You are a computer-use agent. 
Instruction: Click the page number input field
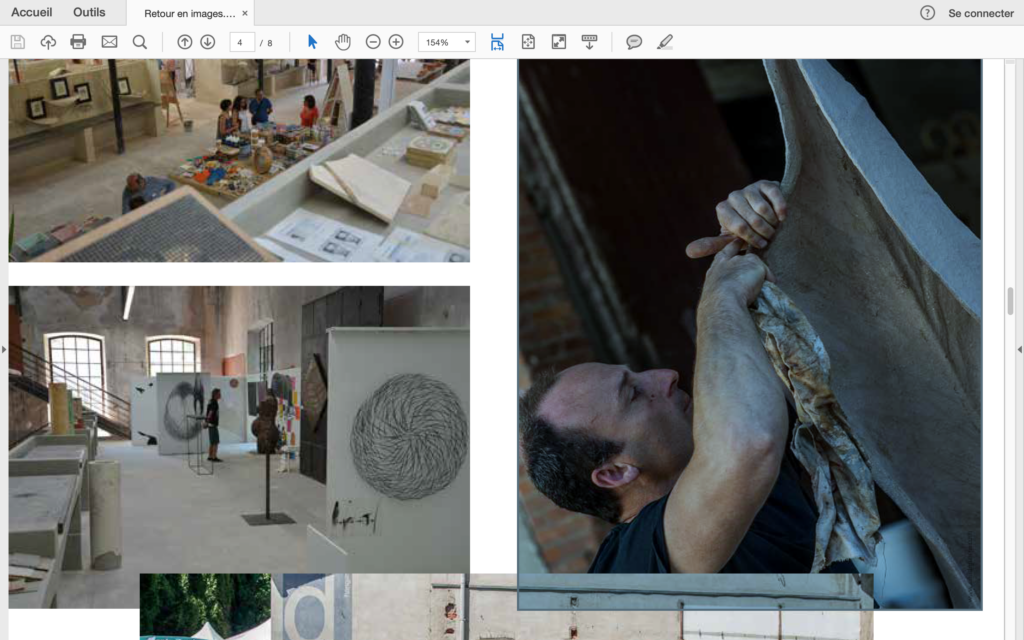point(241,42)
